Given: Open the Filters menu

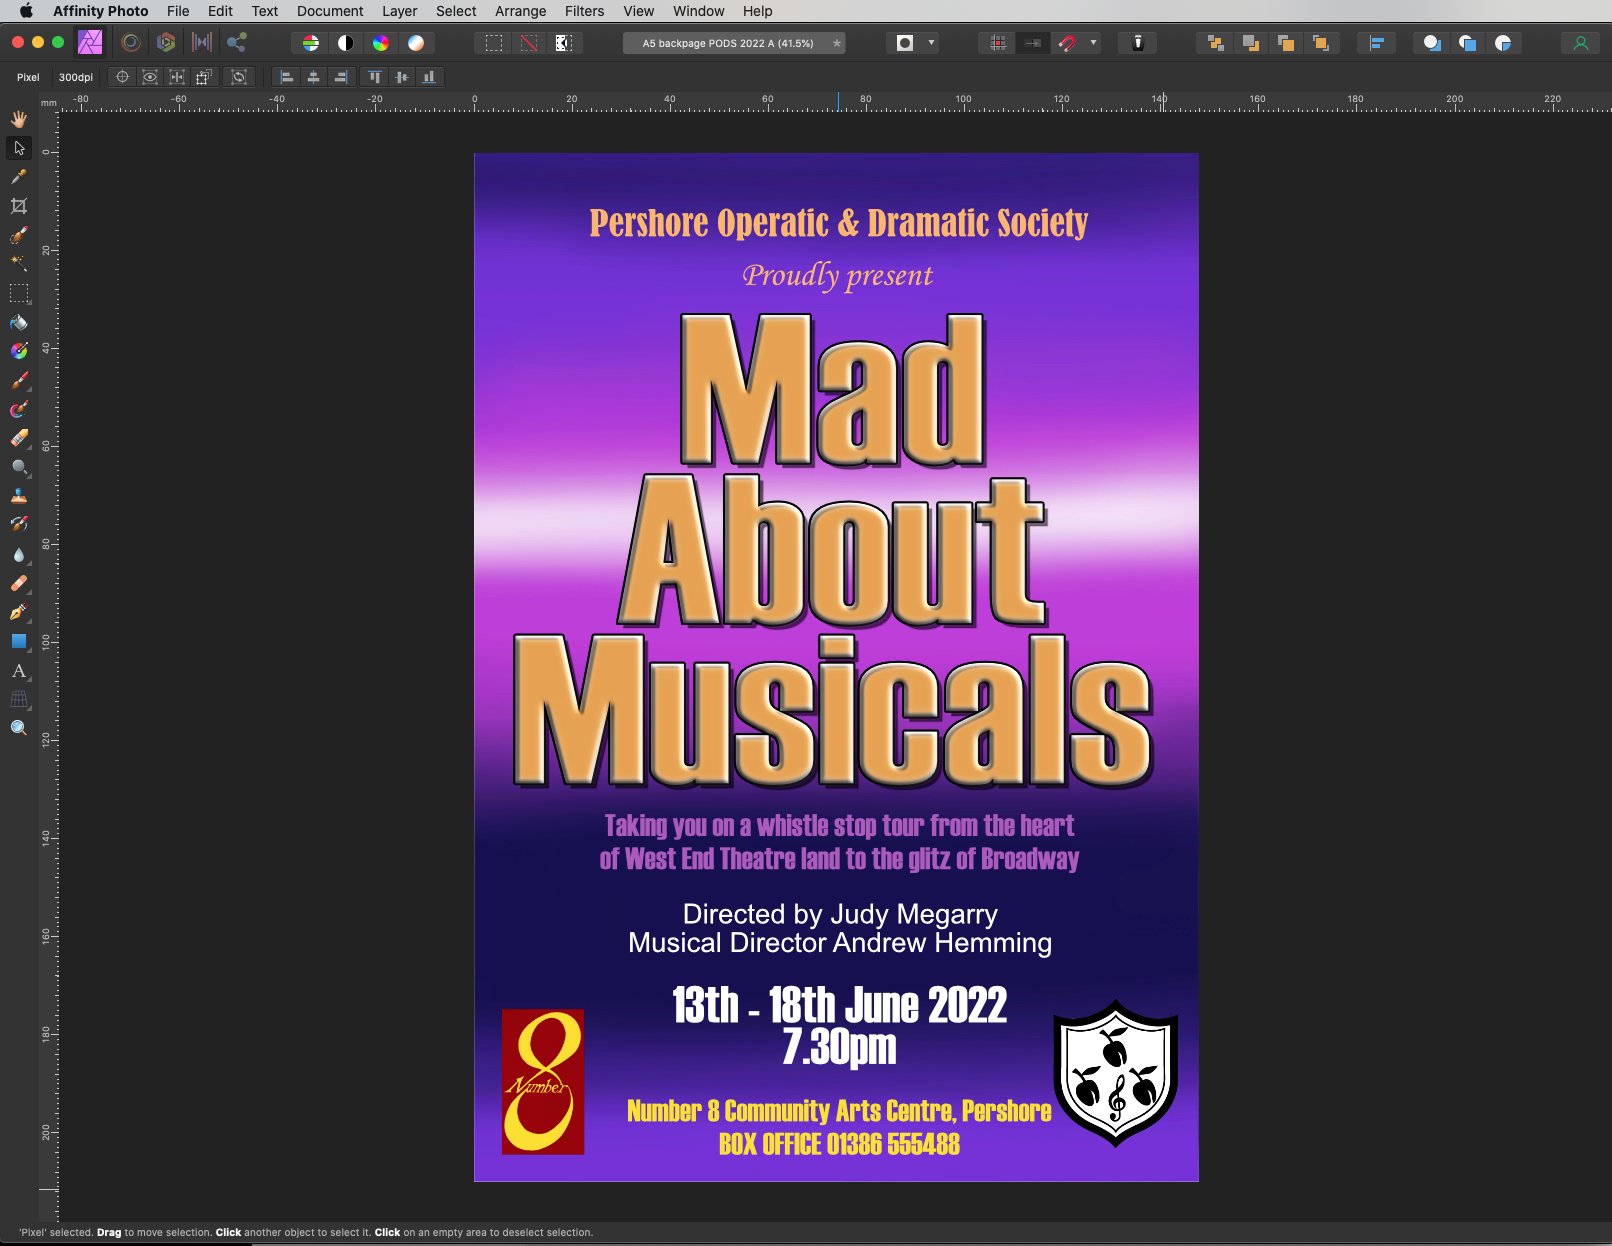Looking at the screenshot, I should pyautogui.click(x=584, y=11).
